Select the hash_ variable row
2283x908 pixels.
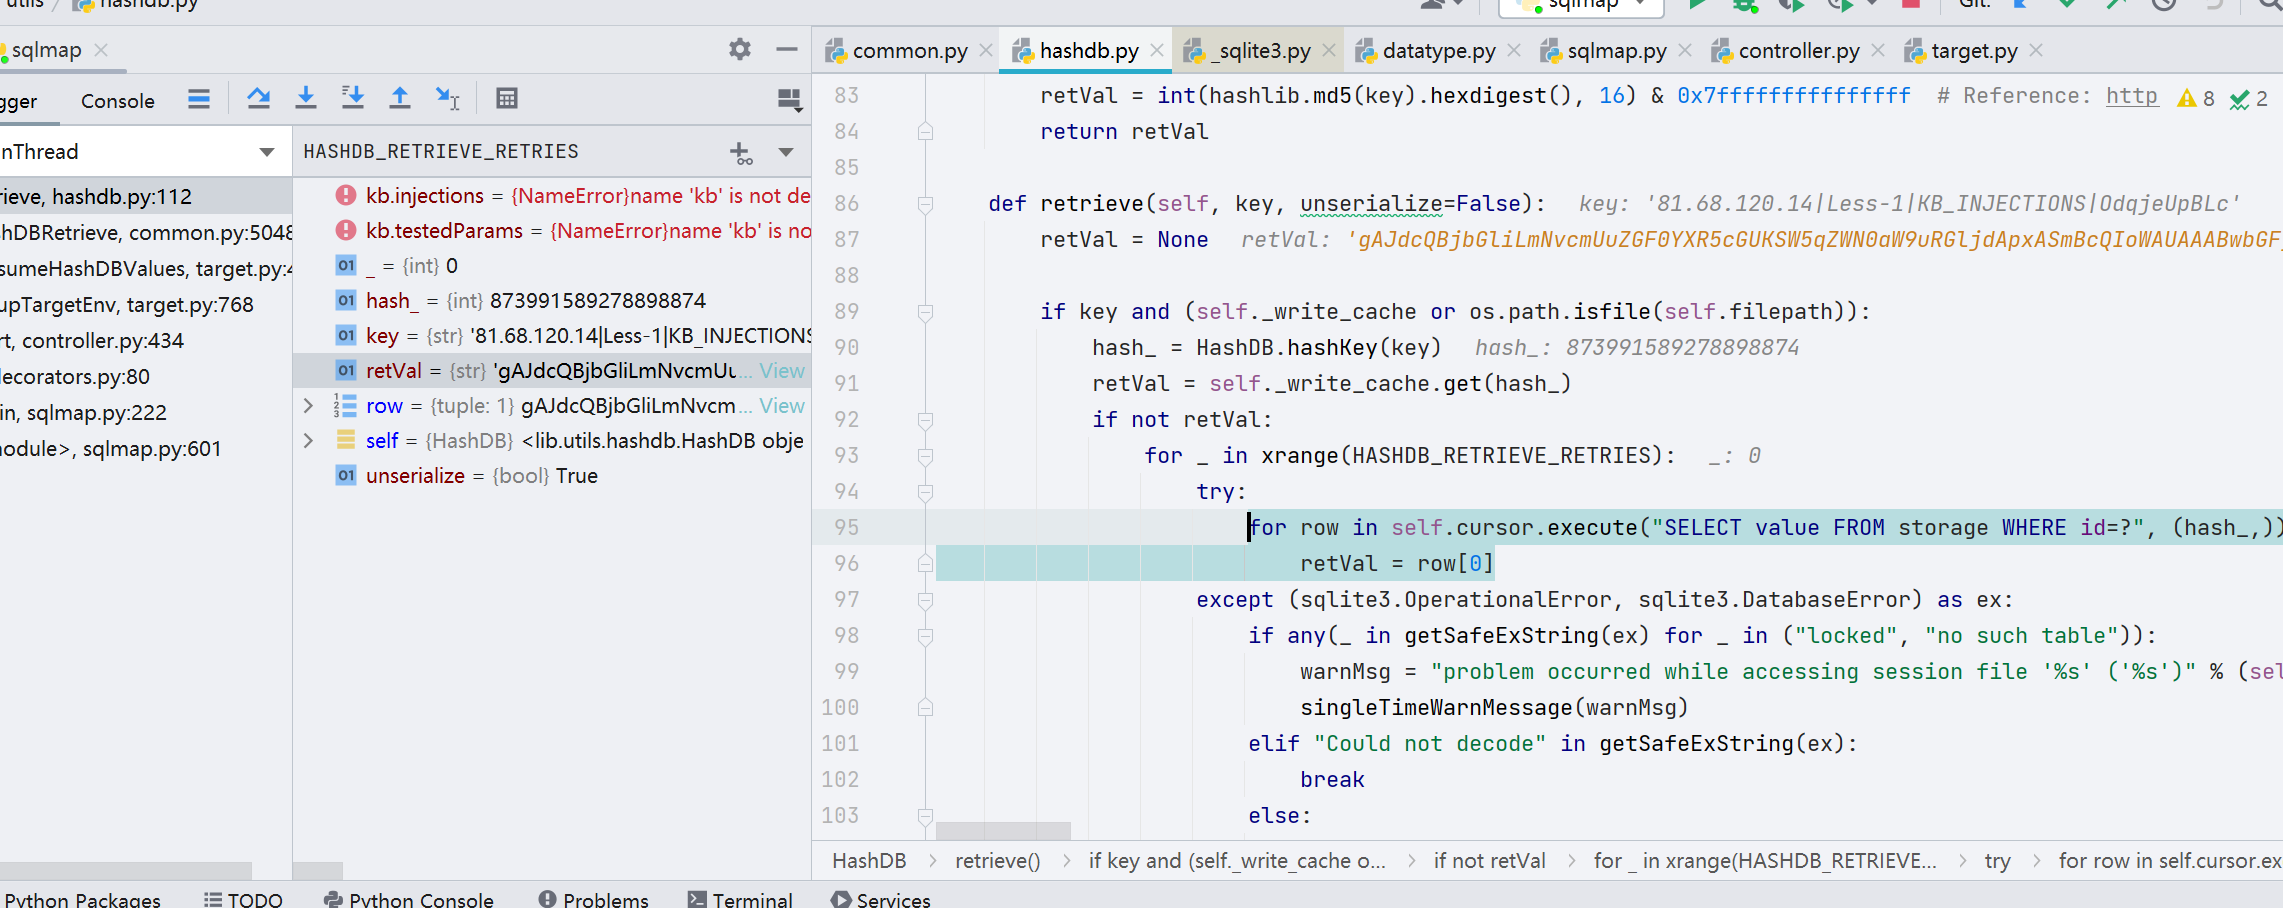click(552, 300)
